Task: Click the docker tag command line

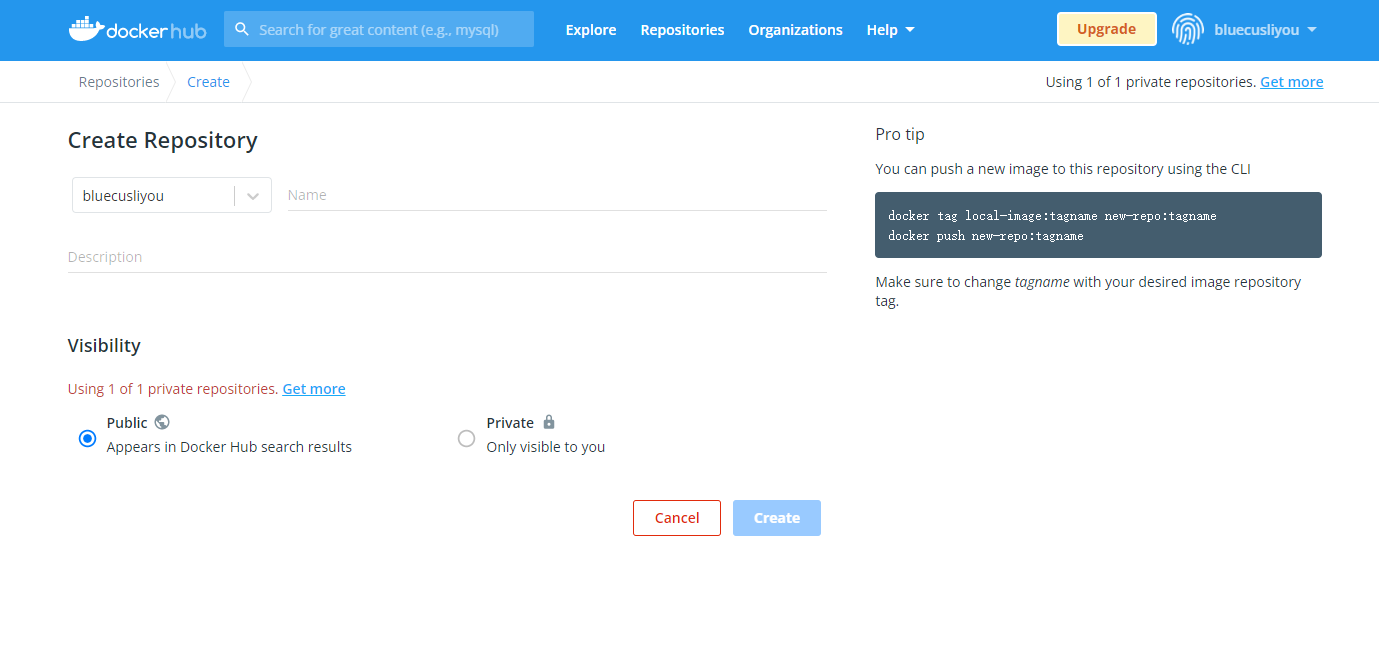Action: pos(1052,216)
